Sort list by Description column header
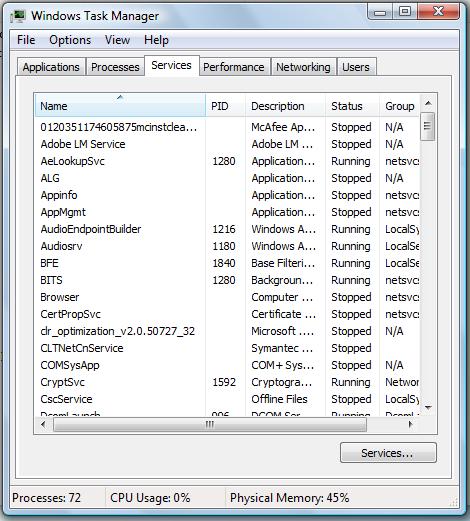This screenshot has height=521, width=470. coord(286,106)
